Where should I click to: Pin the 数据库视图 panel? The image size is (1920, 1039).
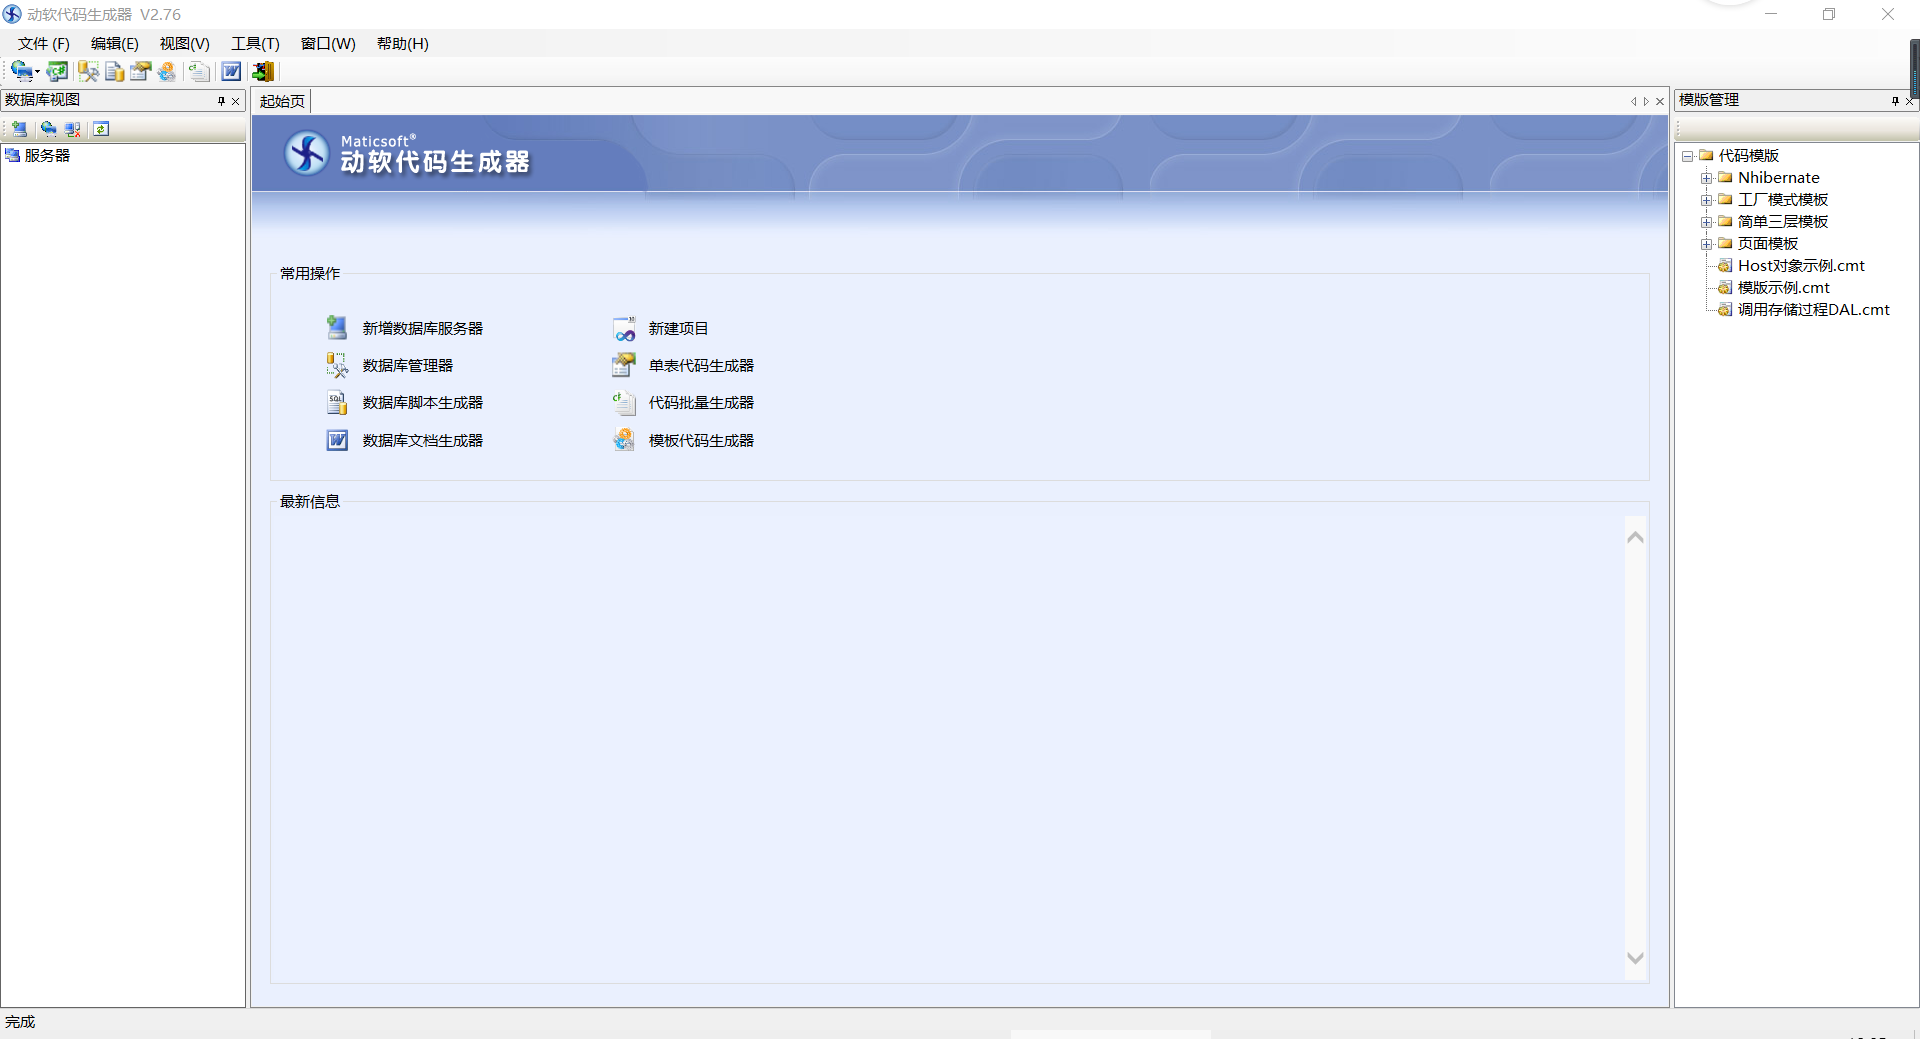click(x=221, y=101)
